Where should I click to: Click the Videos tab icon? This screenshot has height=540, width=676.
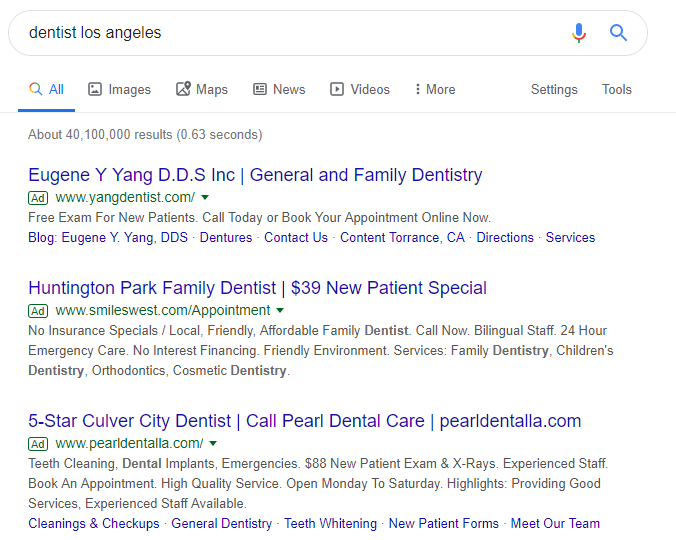(x=337, y=89)
